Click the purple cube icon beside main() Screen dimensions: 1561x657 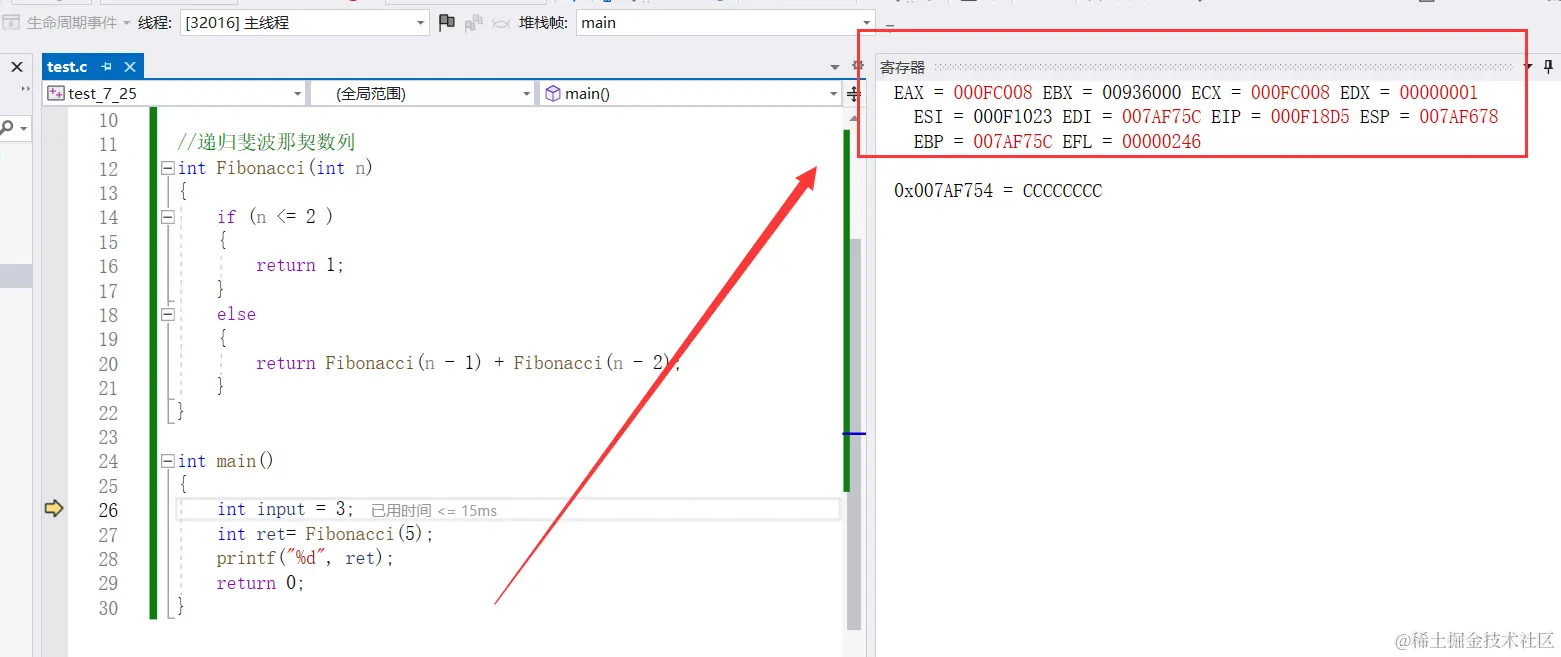click(x=553, y=93)
